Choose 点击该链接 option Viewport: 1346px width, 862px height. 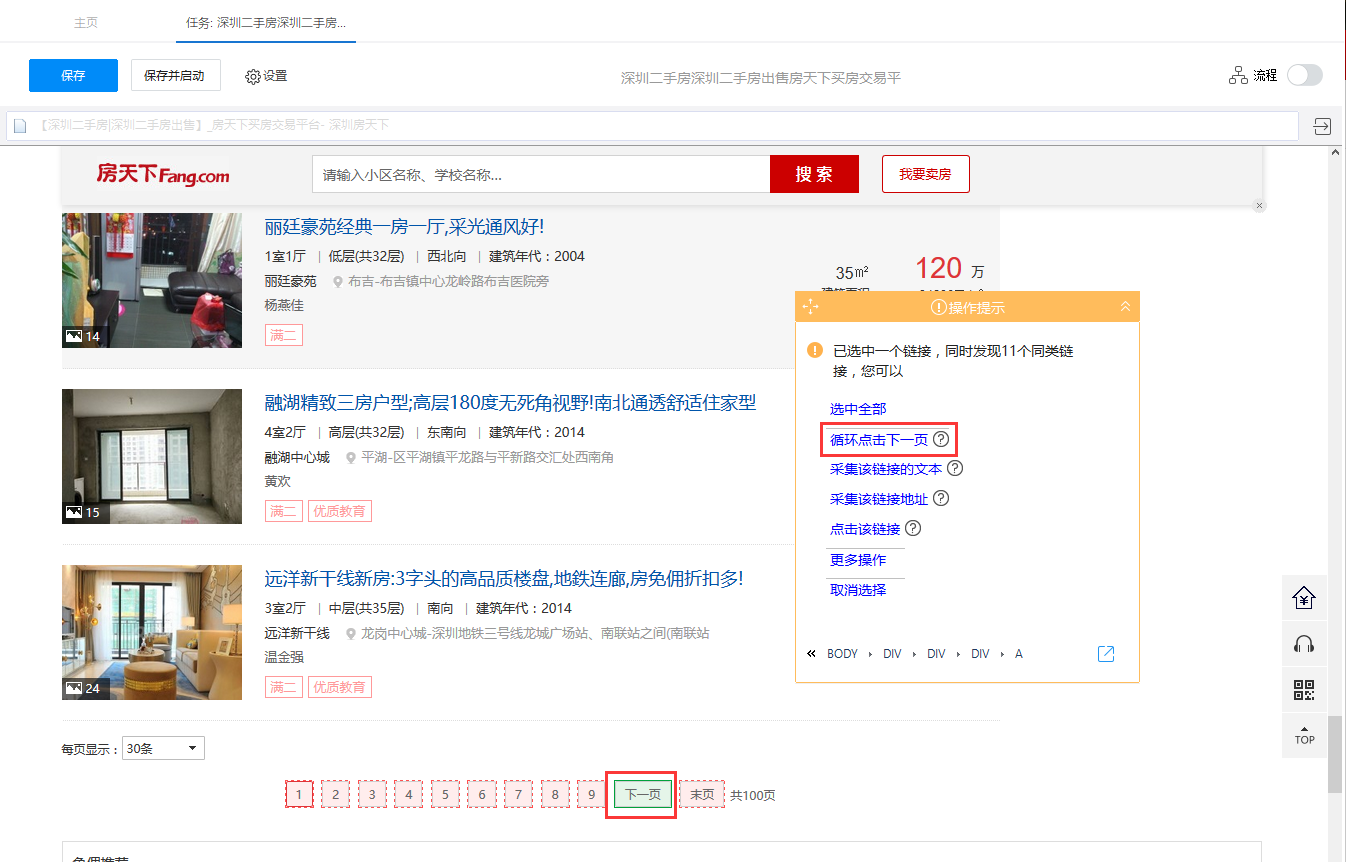(865, 529)
